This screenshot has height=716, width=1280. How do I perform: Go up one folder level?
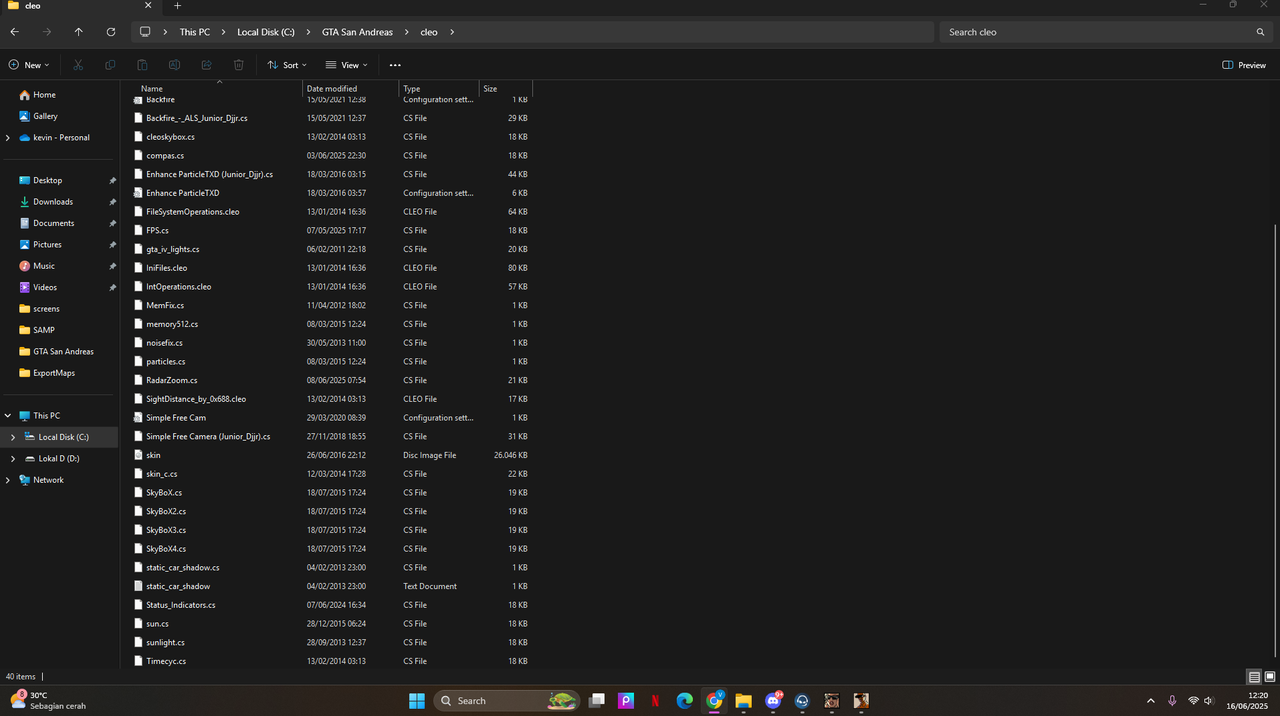(x=78, y=32)
